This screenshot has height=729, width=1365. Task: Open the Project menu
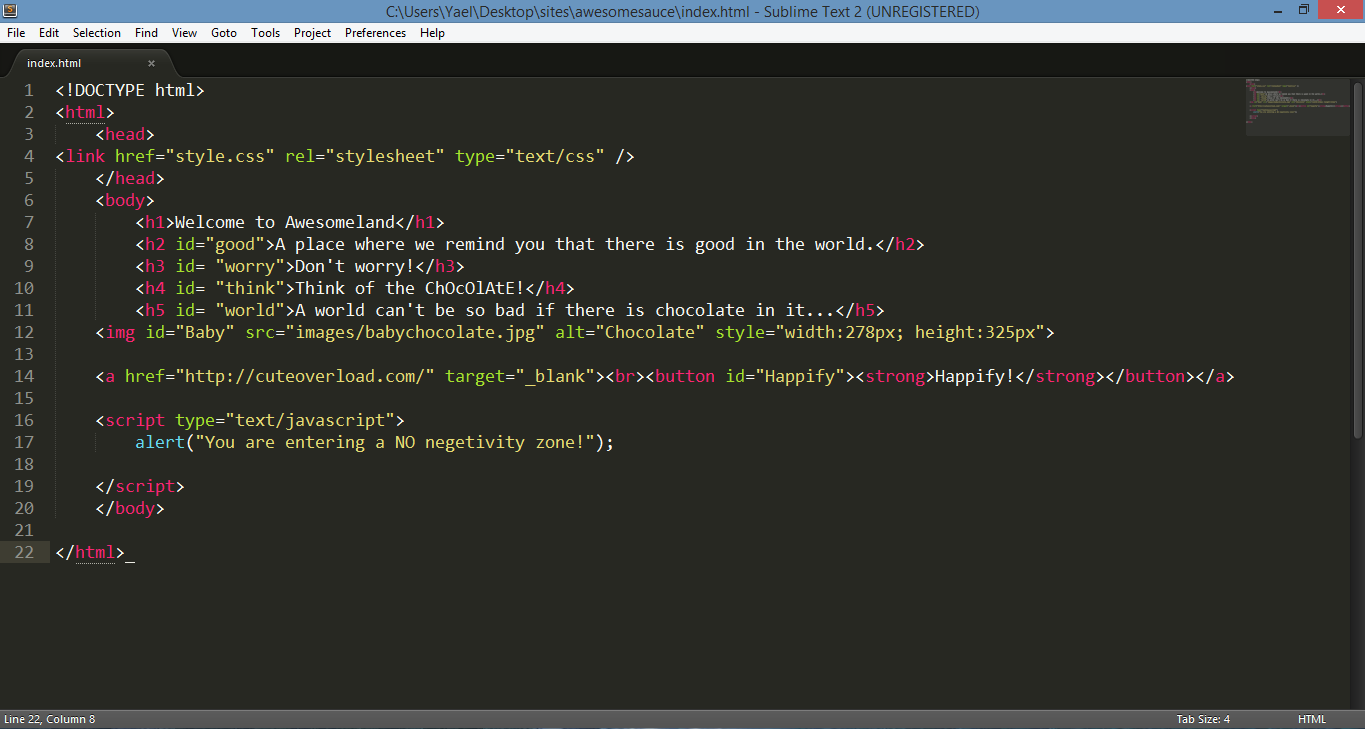point(313,33)
